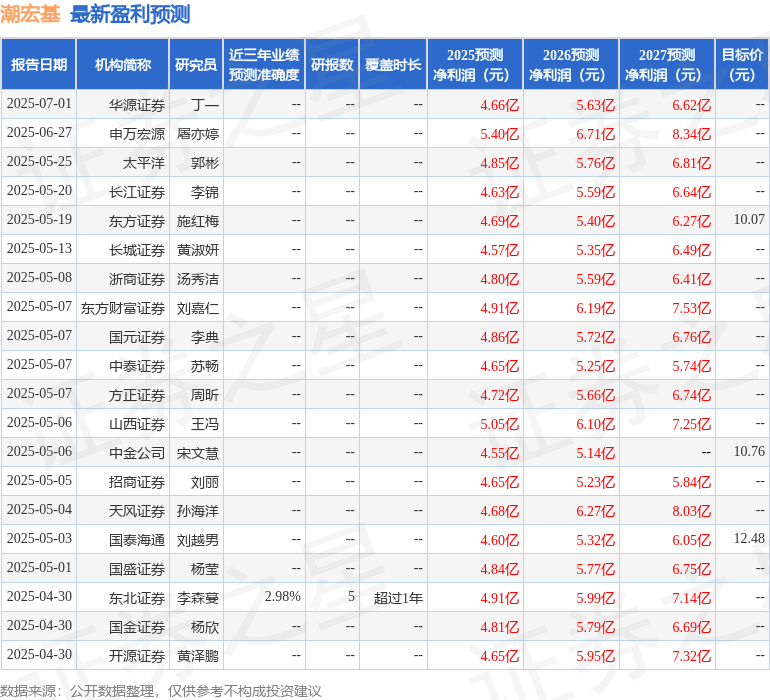
Task: Click the 覆盖时长 column header
Action: click(x=393, y=64)
